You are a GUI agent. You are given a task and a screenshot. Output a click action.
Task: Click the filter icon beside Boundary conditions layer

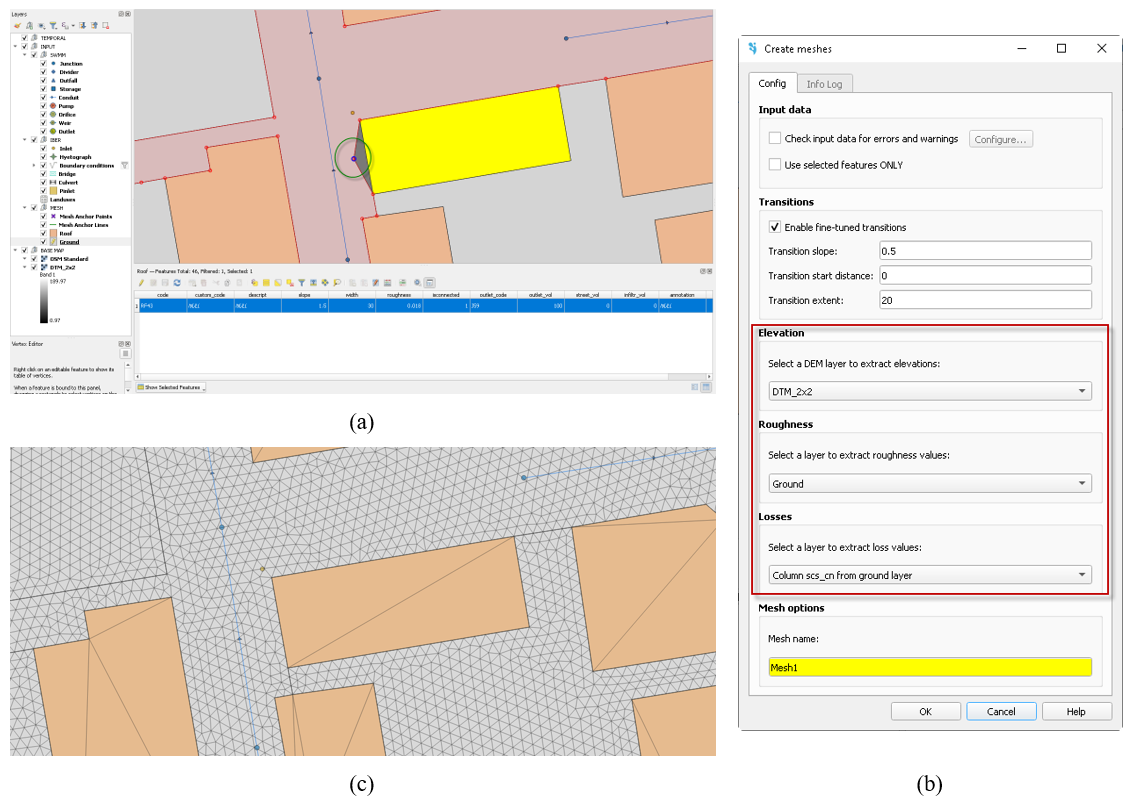point(124,165)
